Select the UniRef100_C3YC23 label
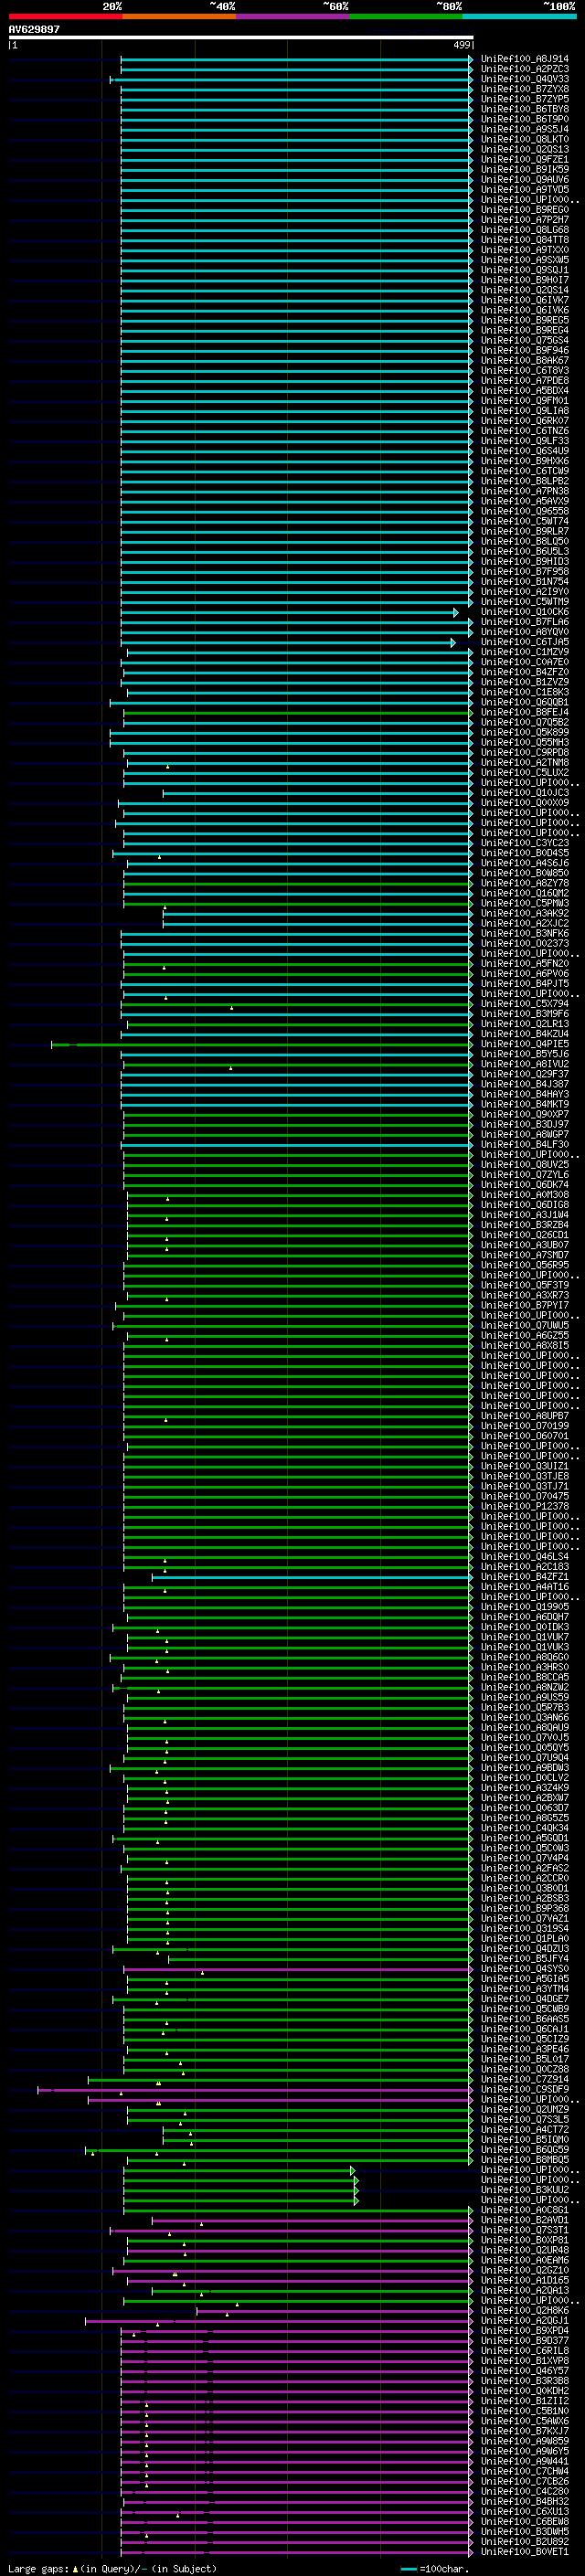Image resolution: width=585 pixels, height=2576 pixels. click(x=524, y=843)
